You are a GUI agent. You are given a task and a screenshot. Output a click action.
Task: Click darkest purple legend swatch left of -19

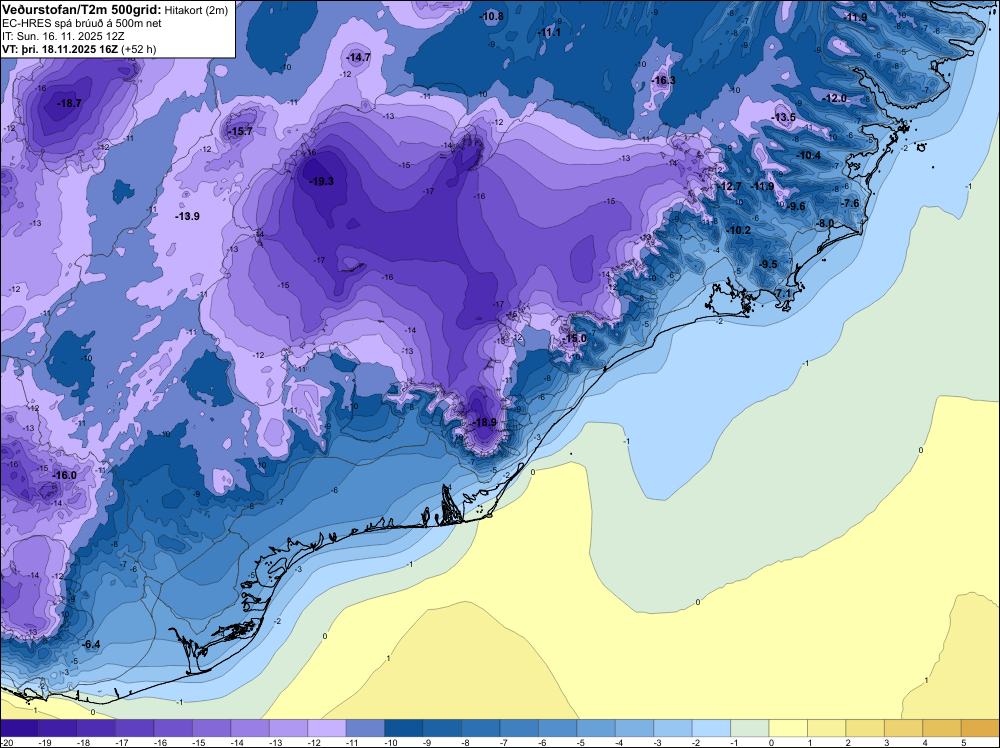pos(19,728)
